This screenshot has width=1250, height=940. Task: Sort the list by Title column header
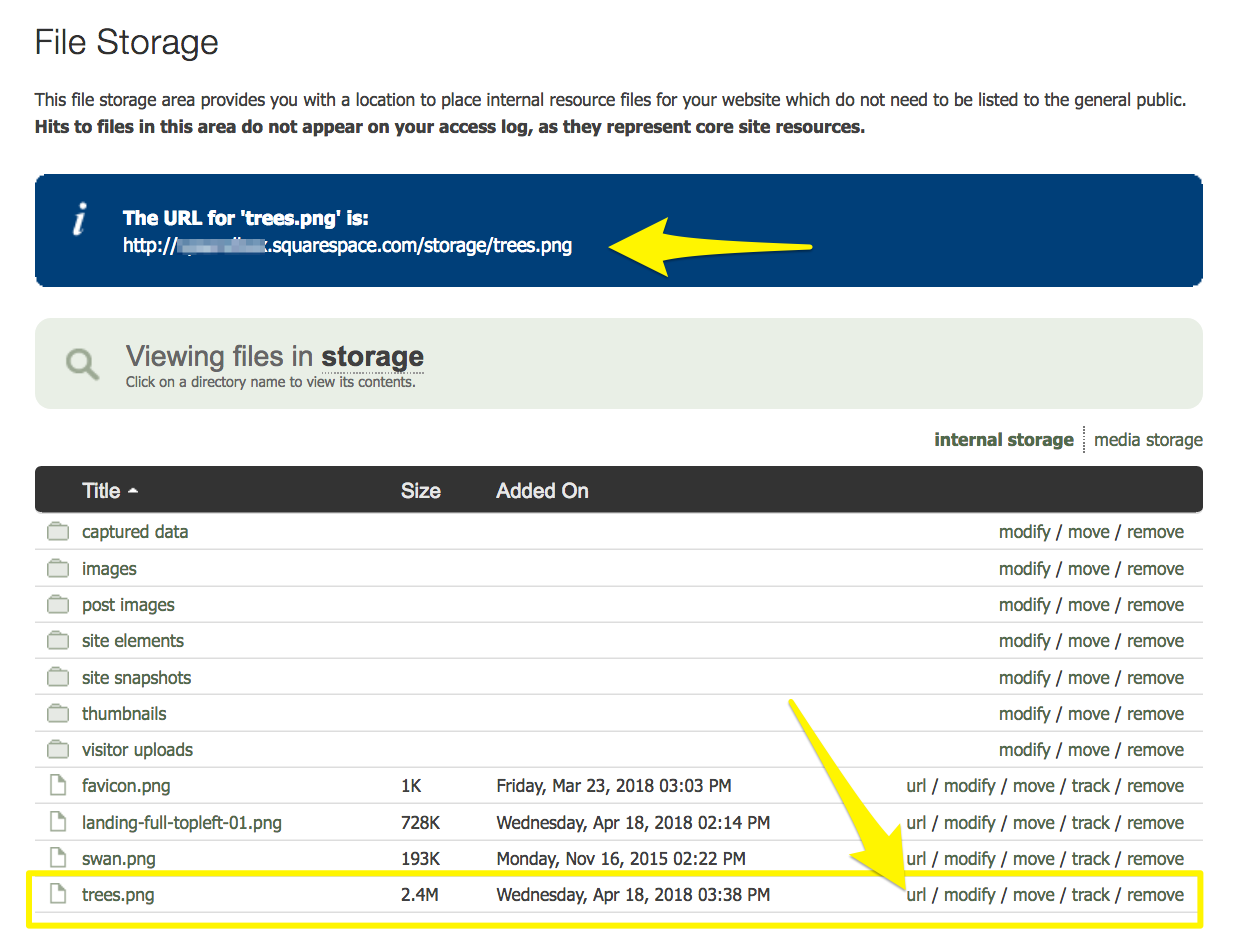pyautogui.click(x=101, y=491)
